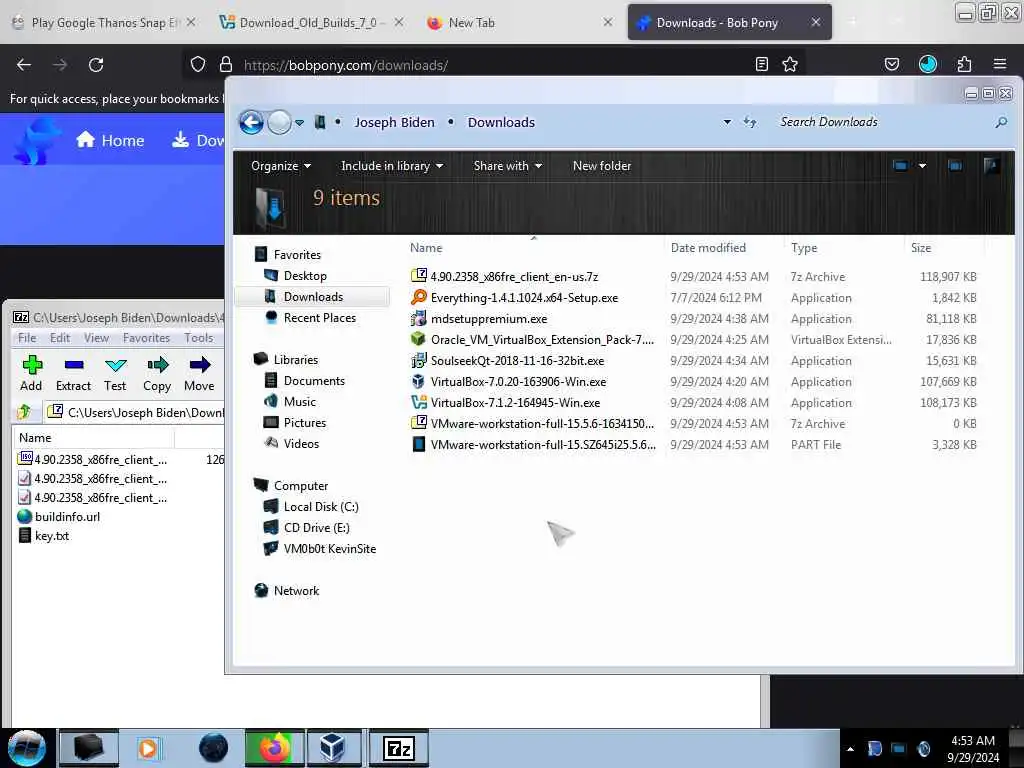Viewport: 1024px width, 768px height.
Task: Select Downloads in Favorites sidebar
Action: coord(313,296)
